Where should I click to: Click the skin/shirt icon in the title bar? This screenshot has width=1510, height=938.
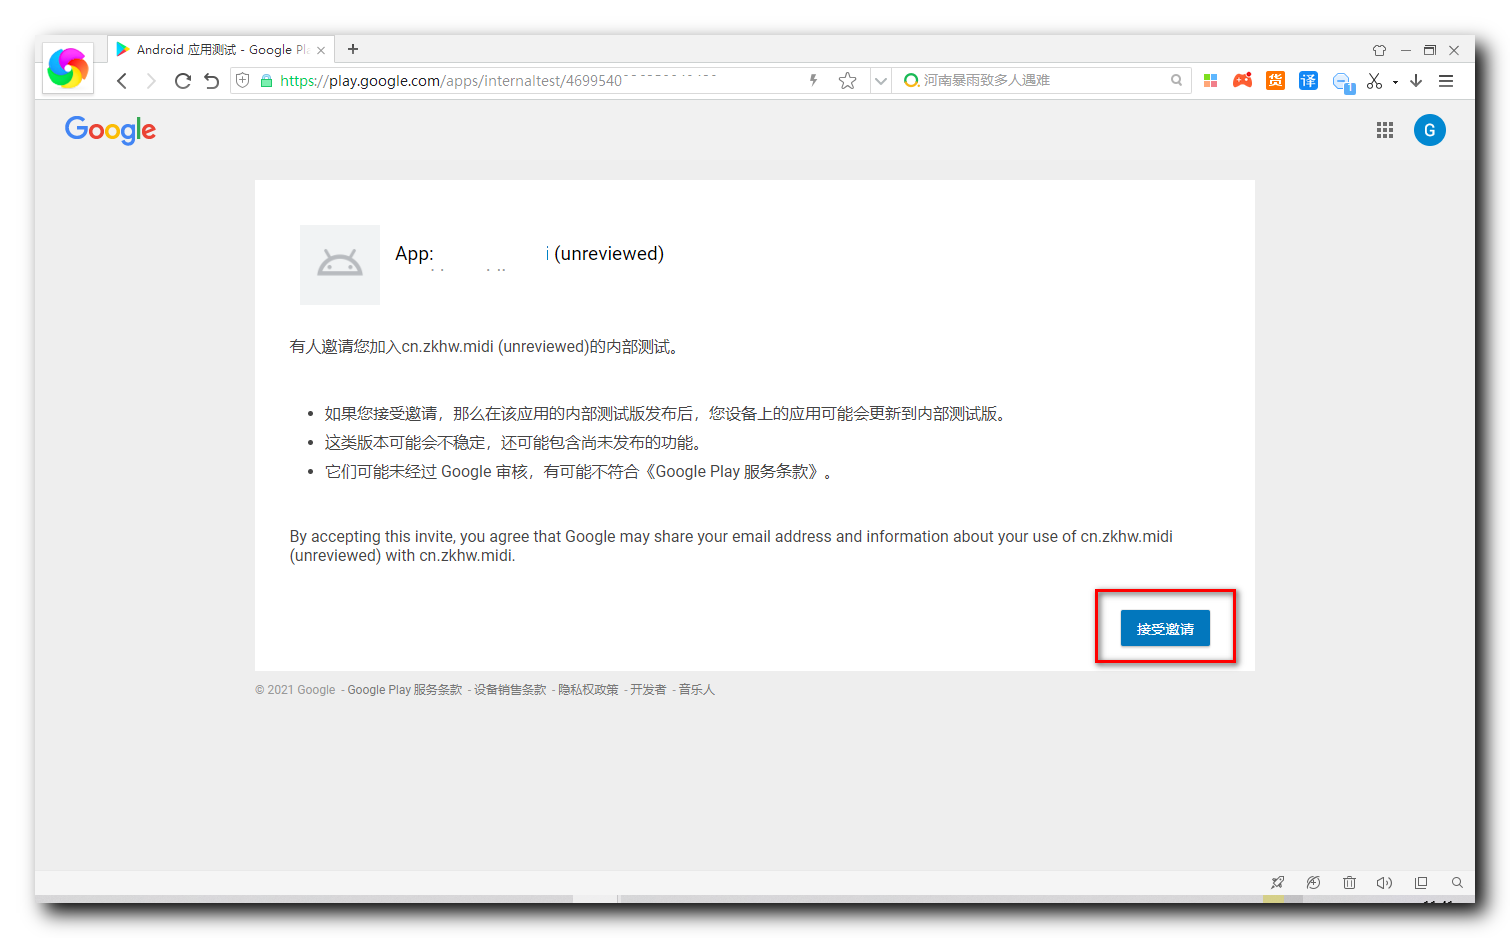(1380, 50)
